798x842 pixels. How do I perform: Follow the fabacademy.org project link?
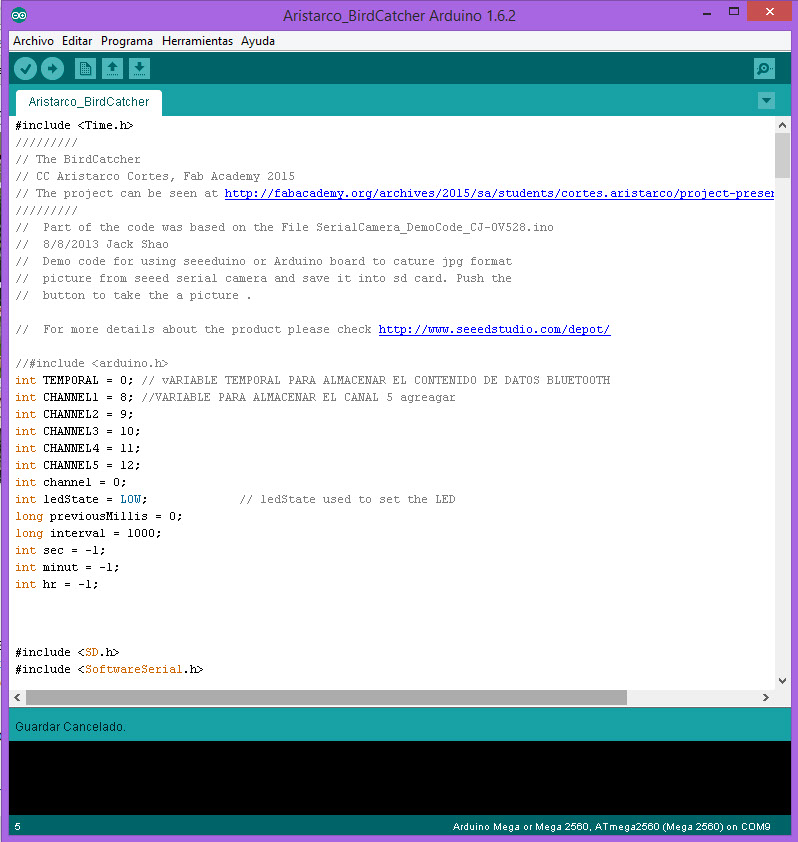point(499,193)
